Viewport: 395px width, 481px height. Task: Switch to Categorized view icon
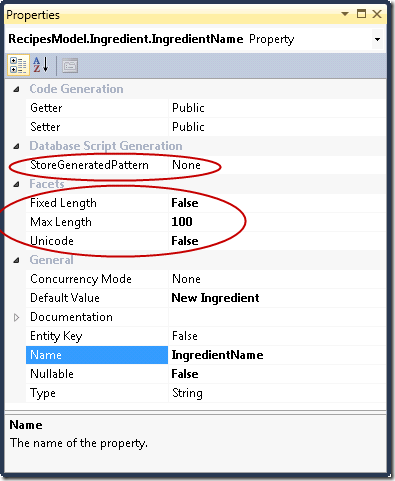coord(18,65)
